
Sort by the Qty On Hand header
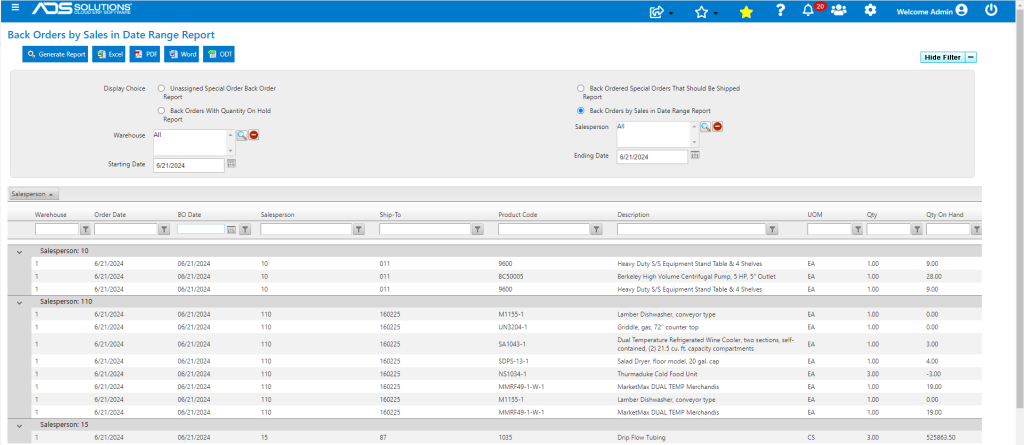(944, 214)
